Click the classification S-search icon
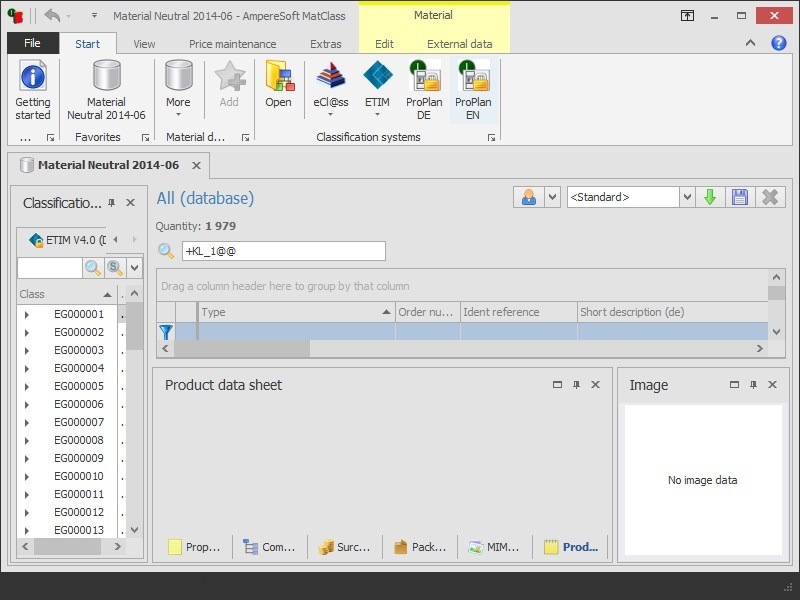The height and width of the screenshot is (600, 800). point(115,267)
